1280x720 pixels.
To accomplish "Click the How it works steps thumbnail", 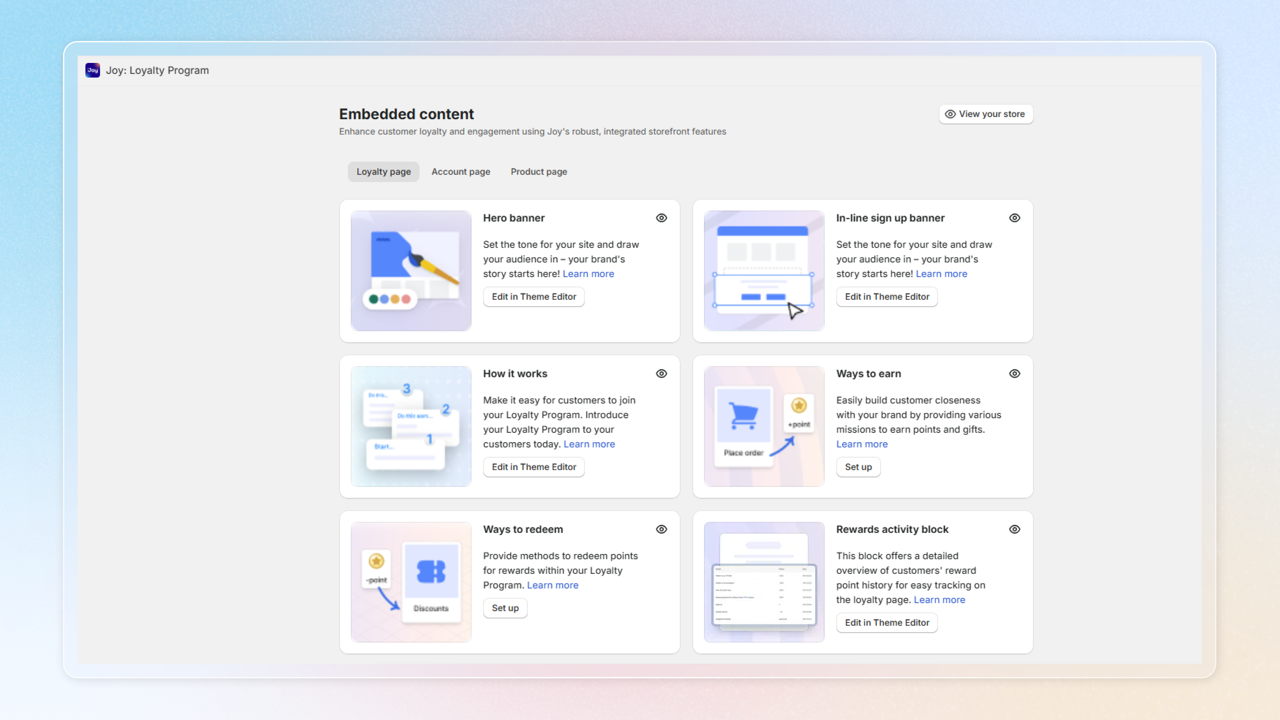I will click(x=411, y=427).
